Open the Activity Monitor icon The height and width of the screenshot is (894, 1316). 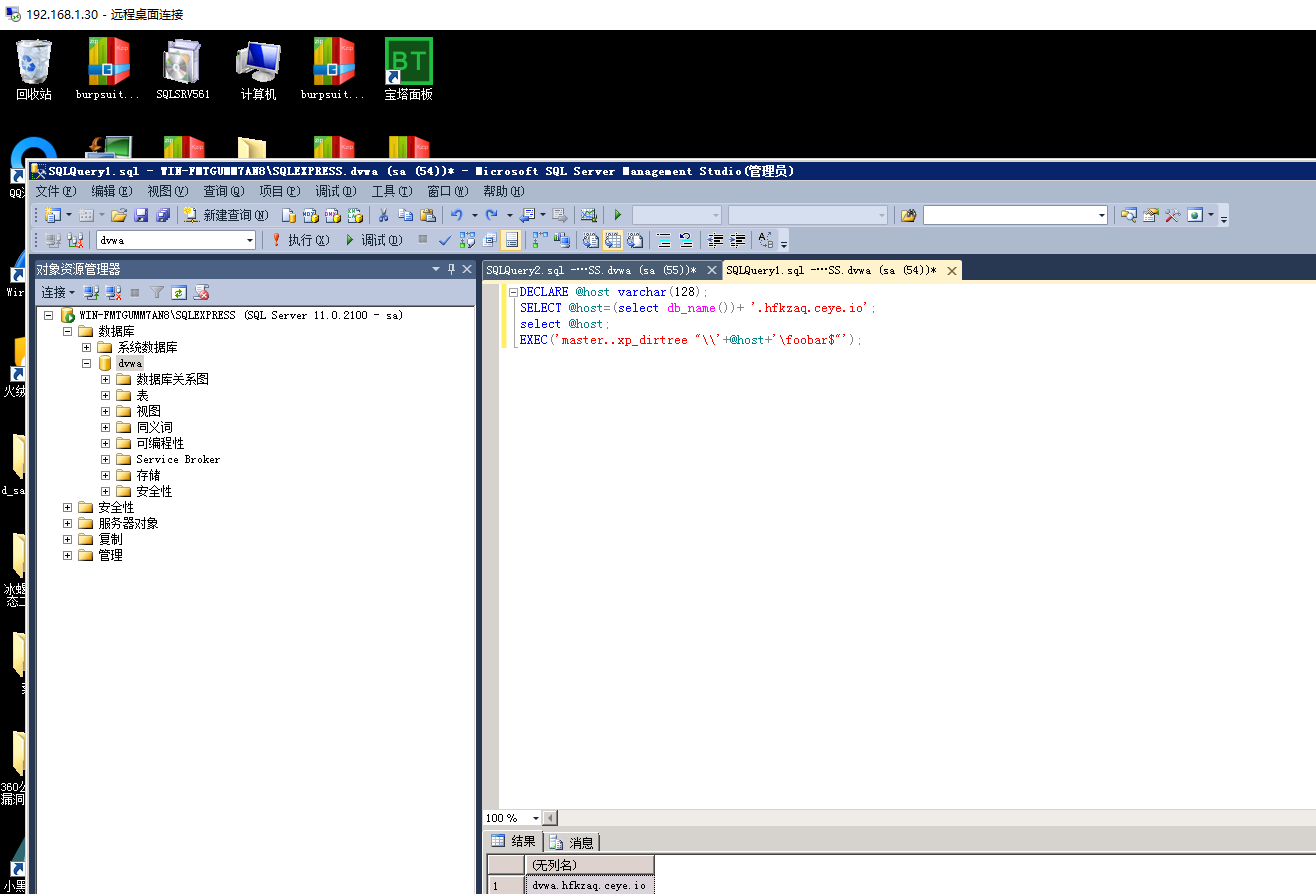tap(589, 215)
